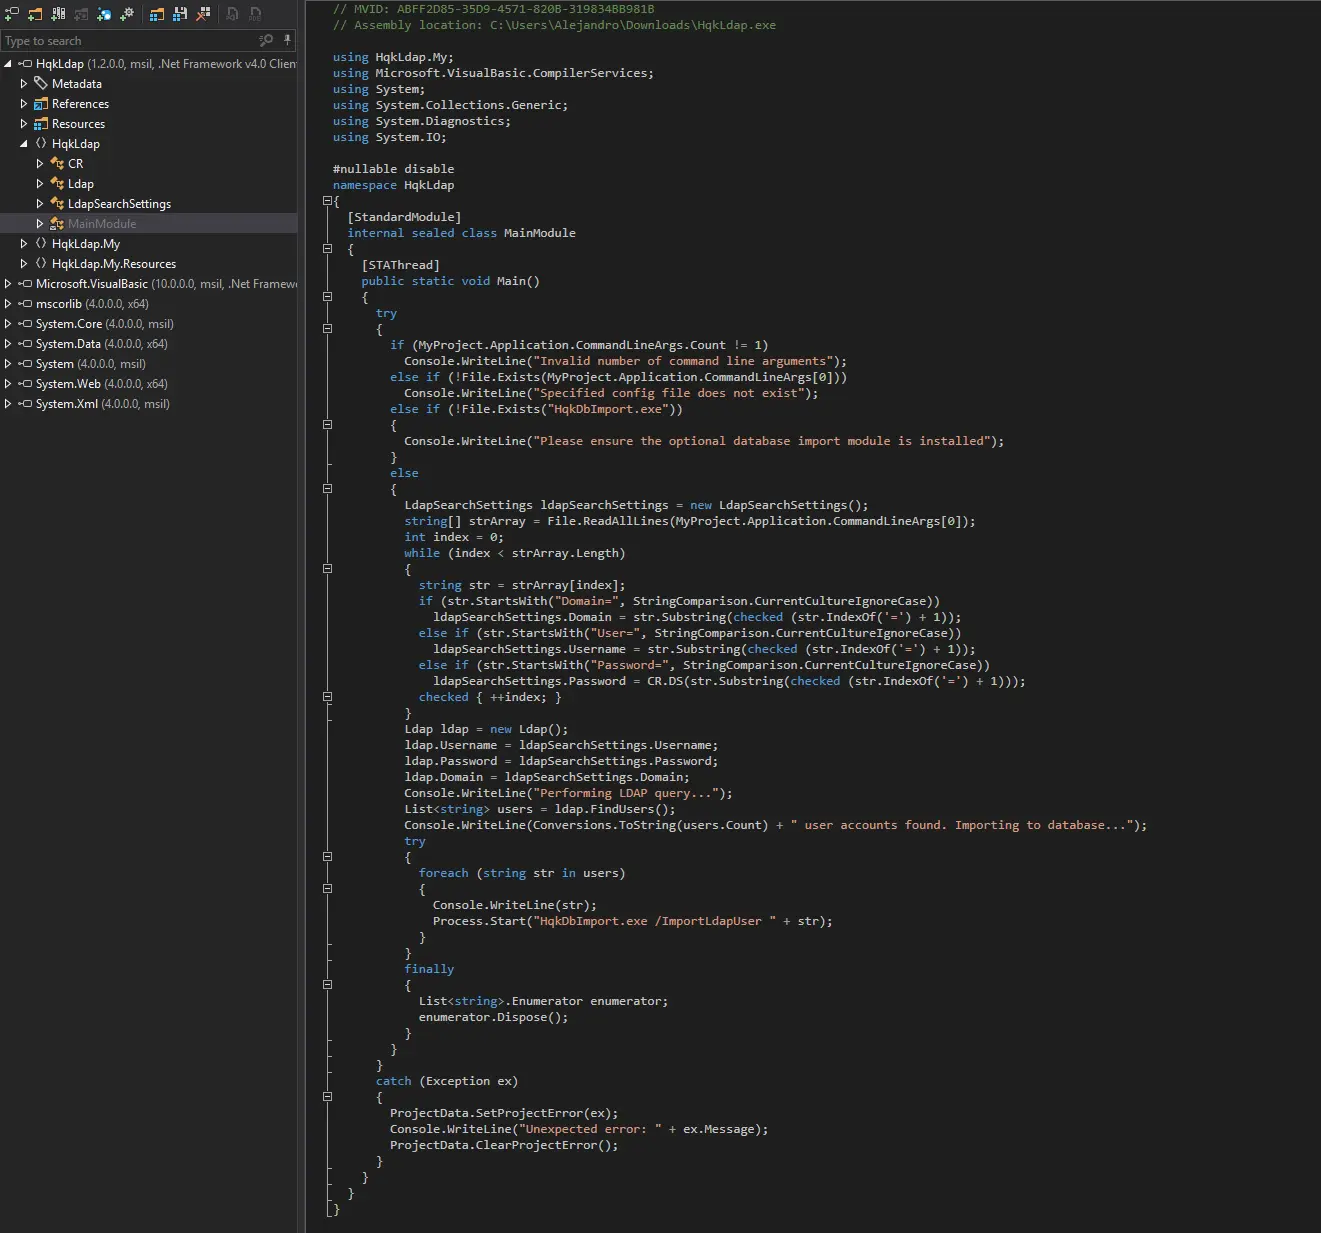Collapse the HqkLdap namespace node arrow
Image resolution: width=1321 pixels, height=1233 pixels.
(x=24, y=143)
